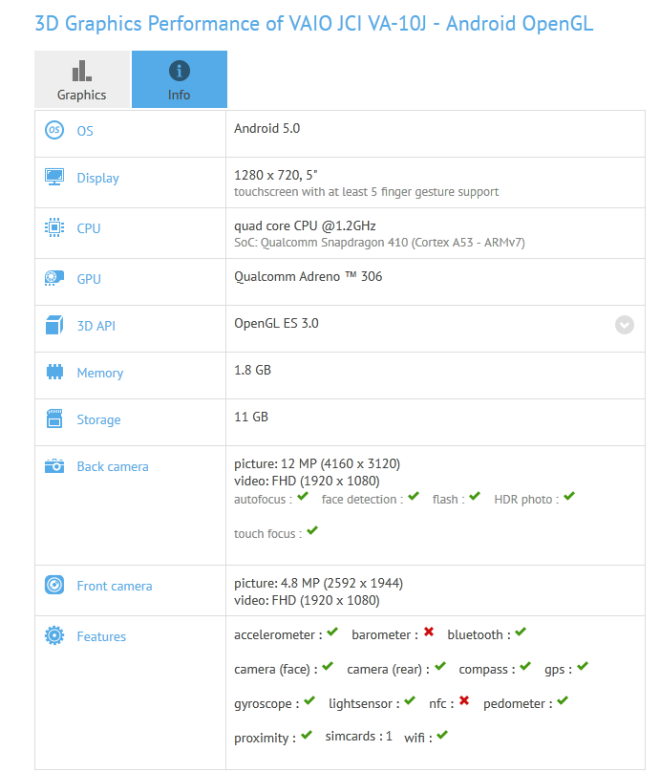Click the 11 GB storage value
The width and height of the screenshot is (660, 772).
pyautogui.click(x=251, y=417)
